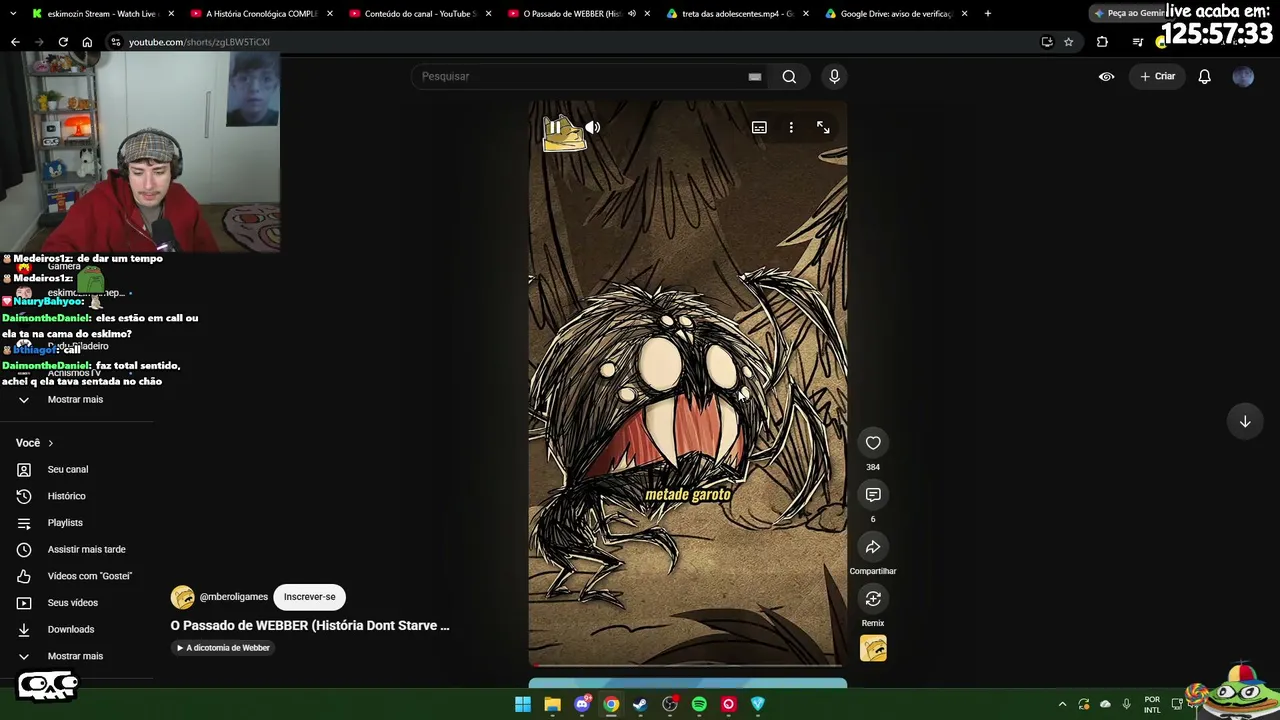Open the Short's sound thumbnail
This screenshot has height=720, width=1280.
click(x=873, y=649)
